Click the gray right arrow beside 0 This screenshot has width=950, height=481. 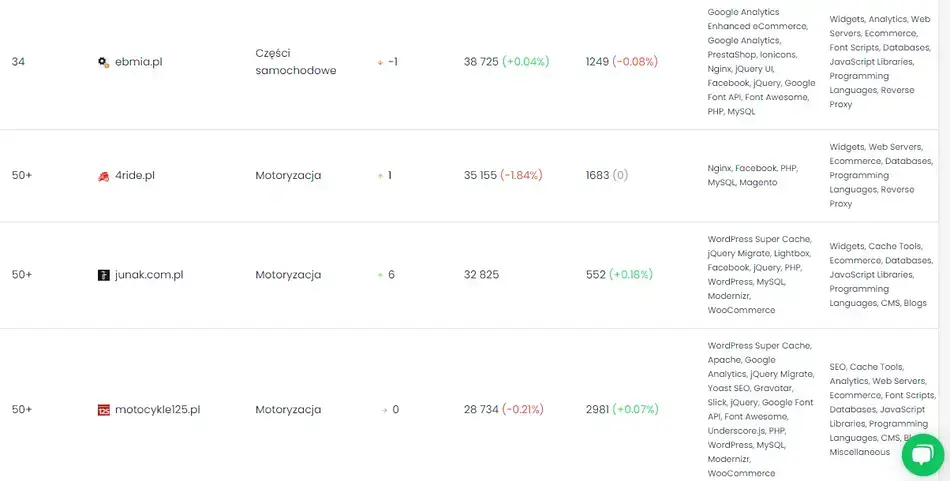point(383,410)
